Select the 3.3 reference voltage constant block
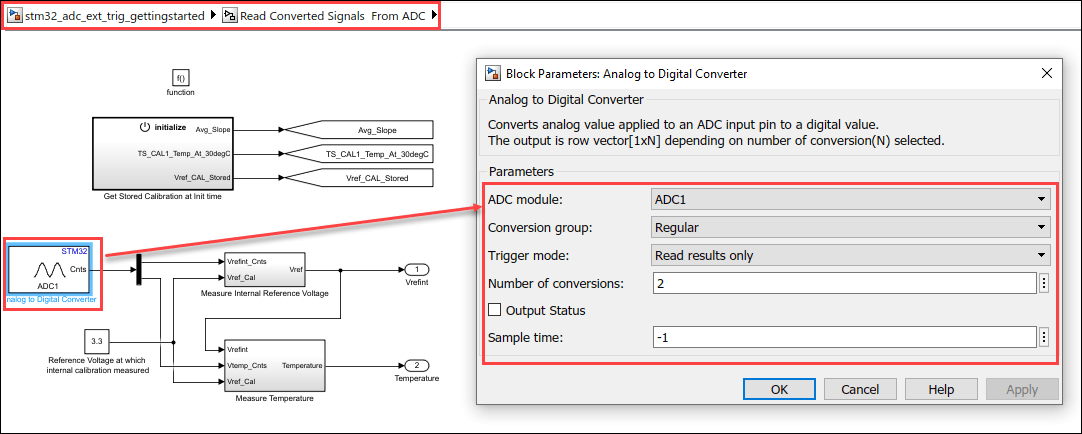The width and height of the screenshot is (1082, 434). [x=97, y=341]
